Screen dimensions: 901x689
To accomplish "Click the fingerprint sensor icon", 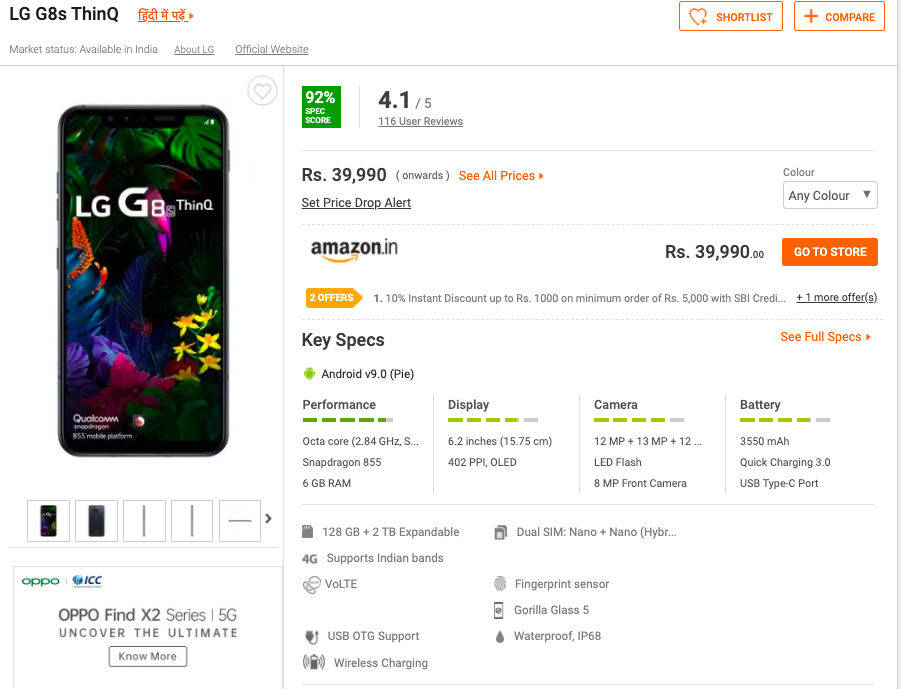I will click(x=500, y=584).
